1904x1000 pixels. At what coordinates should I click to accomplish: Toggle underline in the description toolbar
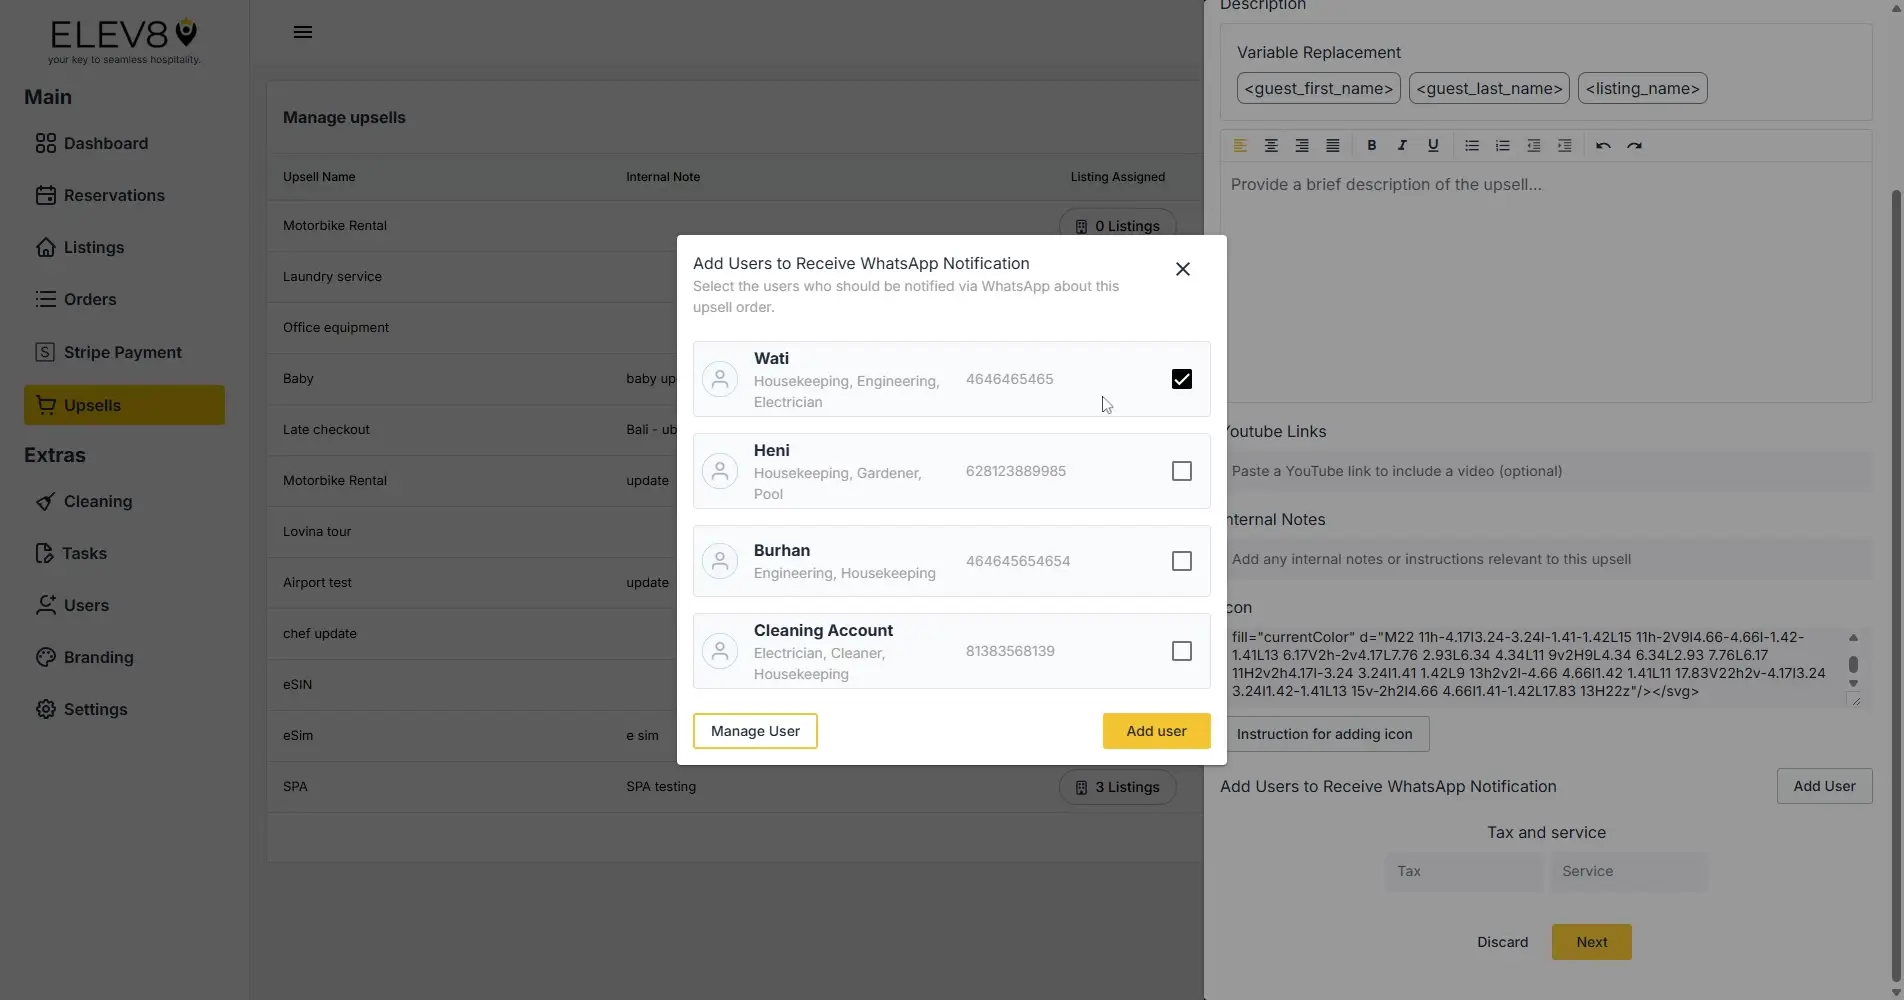(x=1433, y=145)
